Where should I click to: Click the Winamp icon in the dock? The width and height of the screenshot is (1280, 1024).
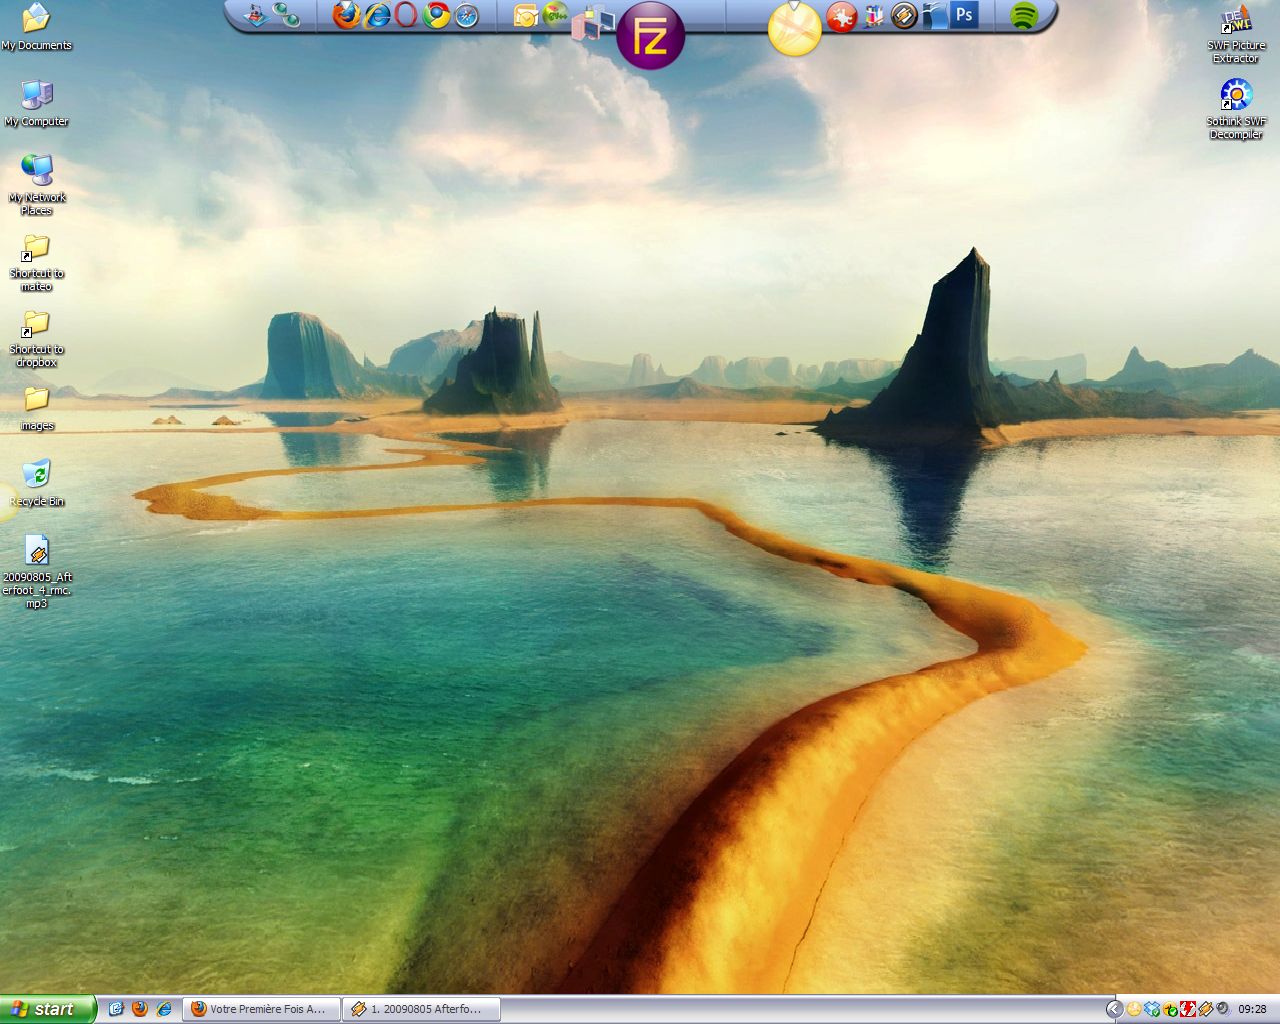904,15
